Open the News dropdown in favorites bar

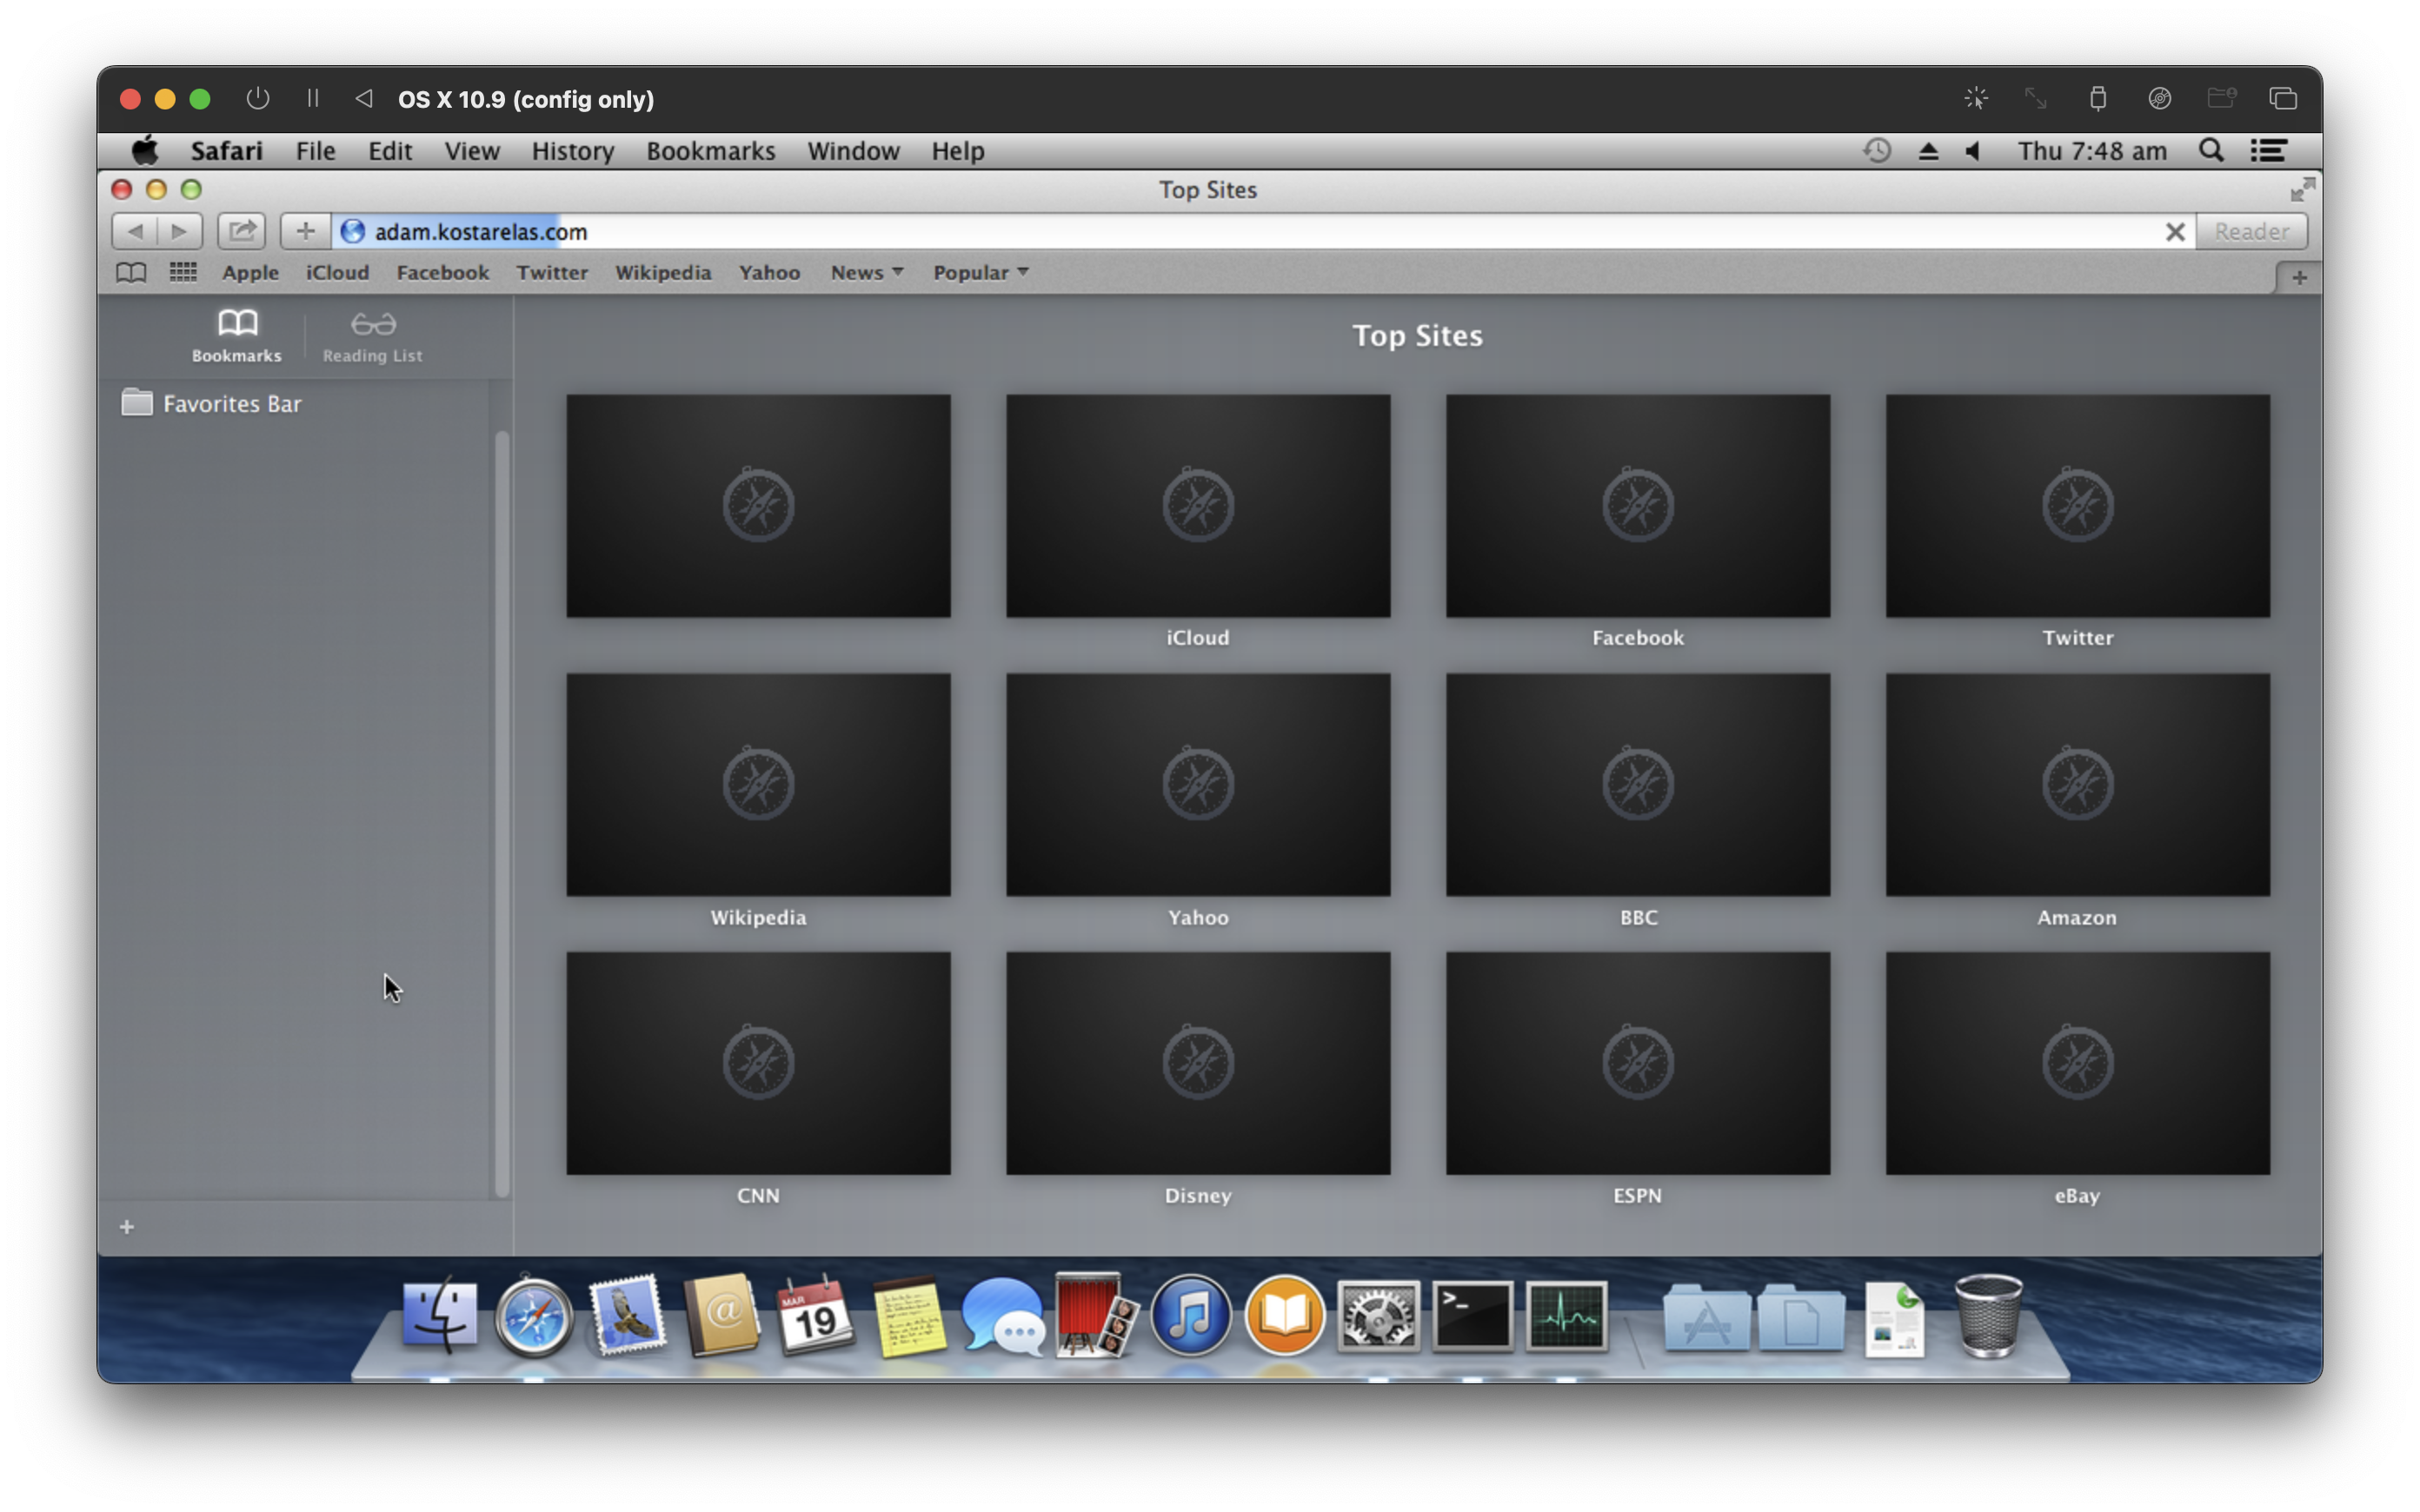tap(865, 272)
